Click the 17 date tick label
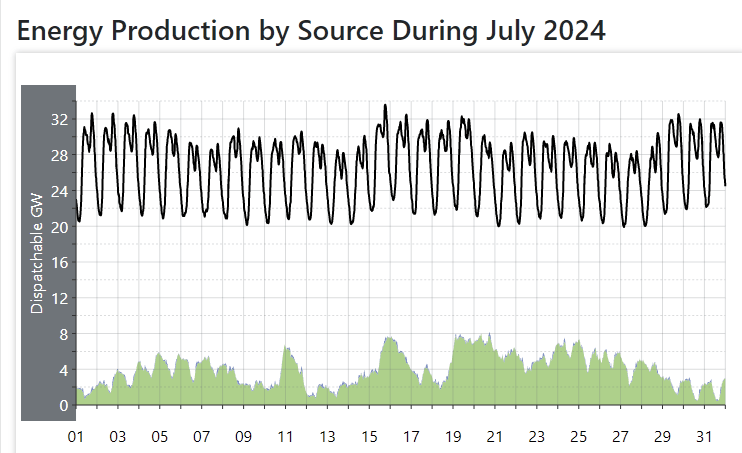Image resolution: width=742 pixels, height=453 pixels. [411, 437]
